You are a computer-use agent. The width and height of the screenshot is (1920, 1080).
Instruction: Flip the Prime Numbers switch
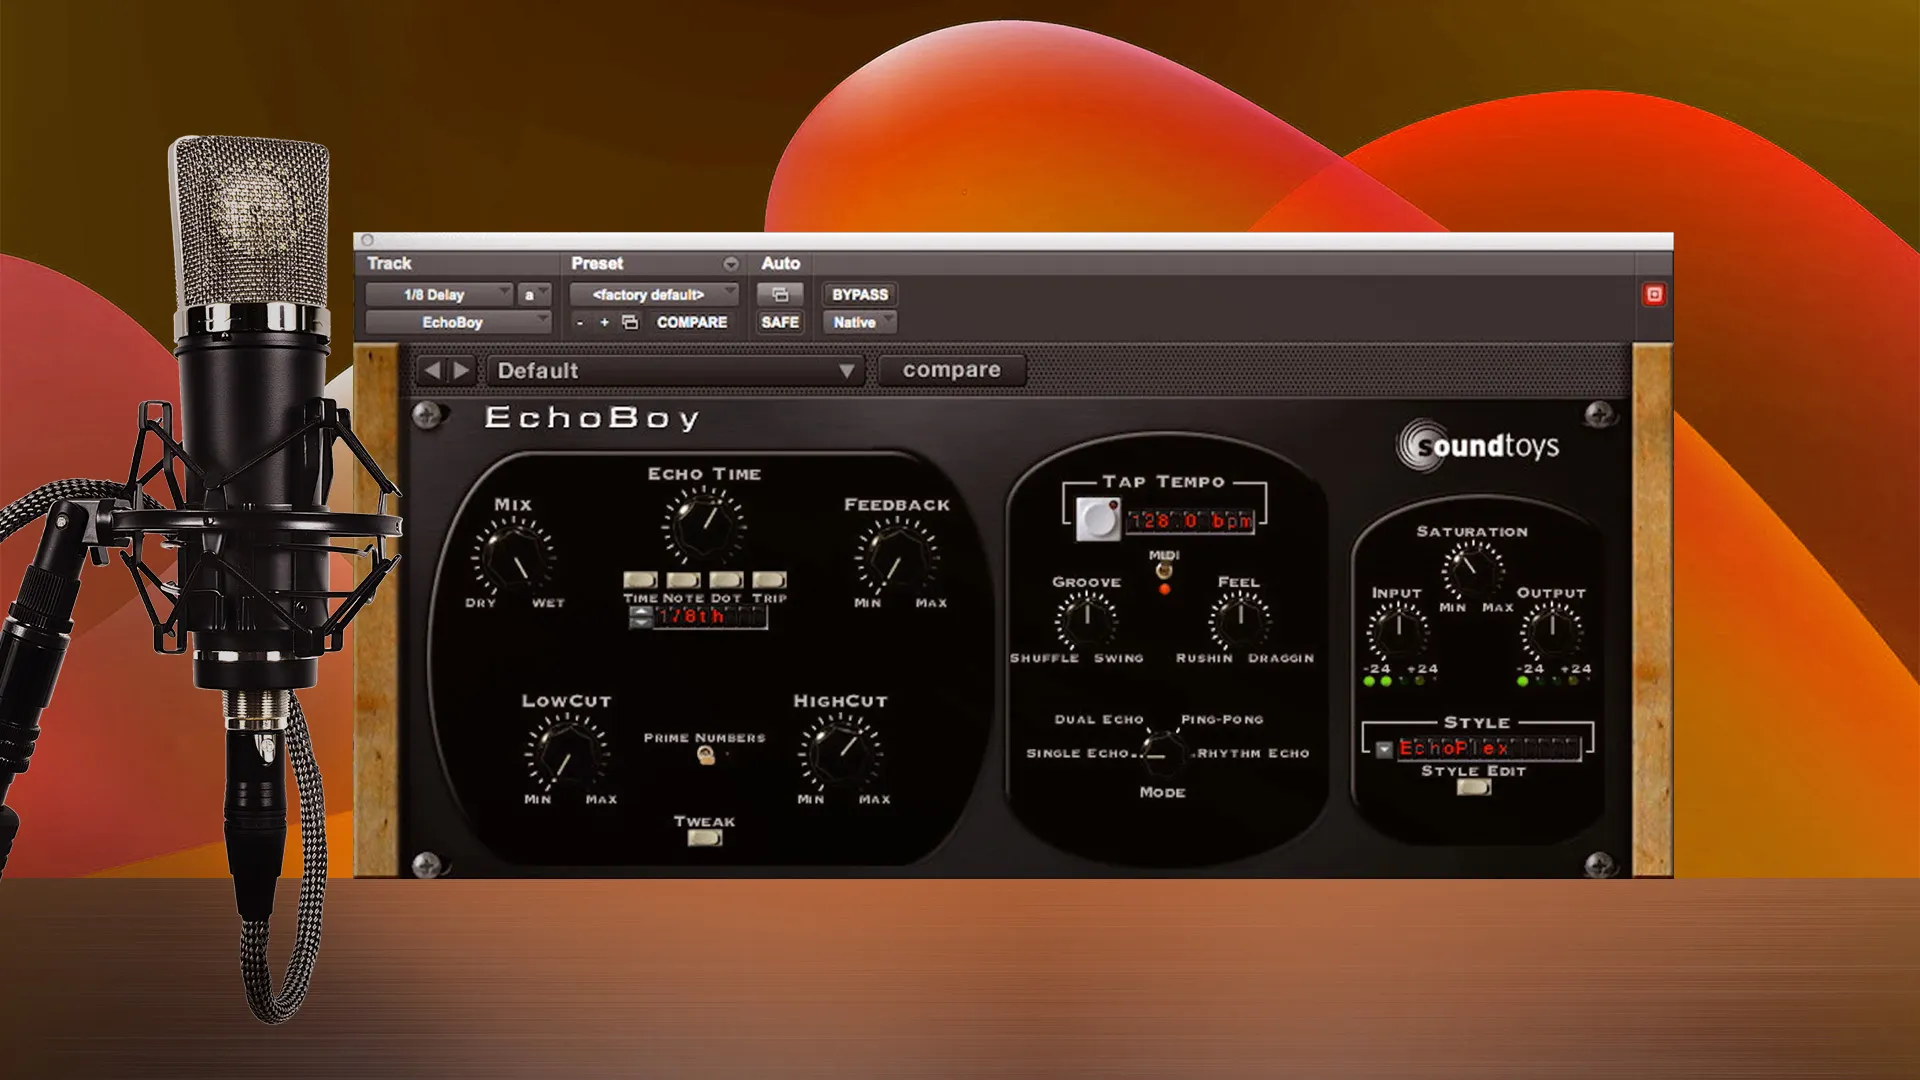pyautogui.click(x=705, y=756)
